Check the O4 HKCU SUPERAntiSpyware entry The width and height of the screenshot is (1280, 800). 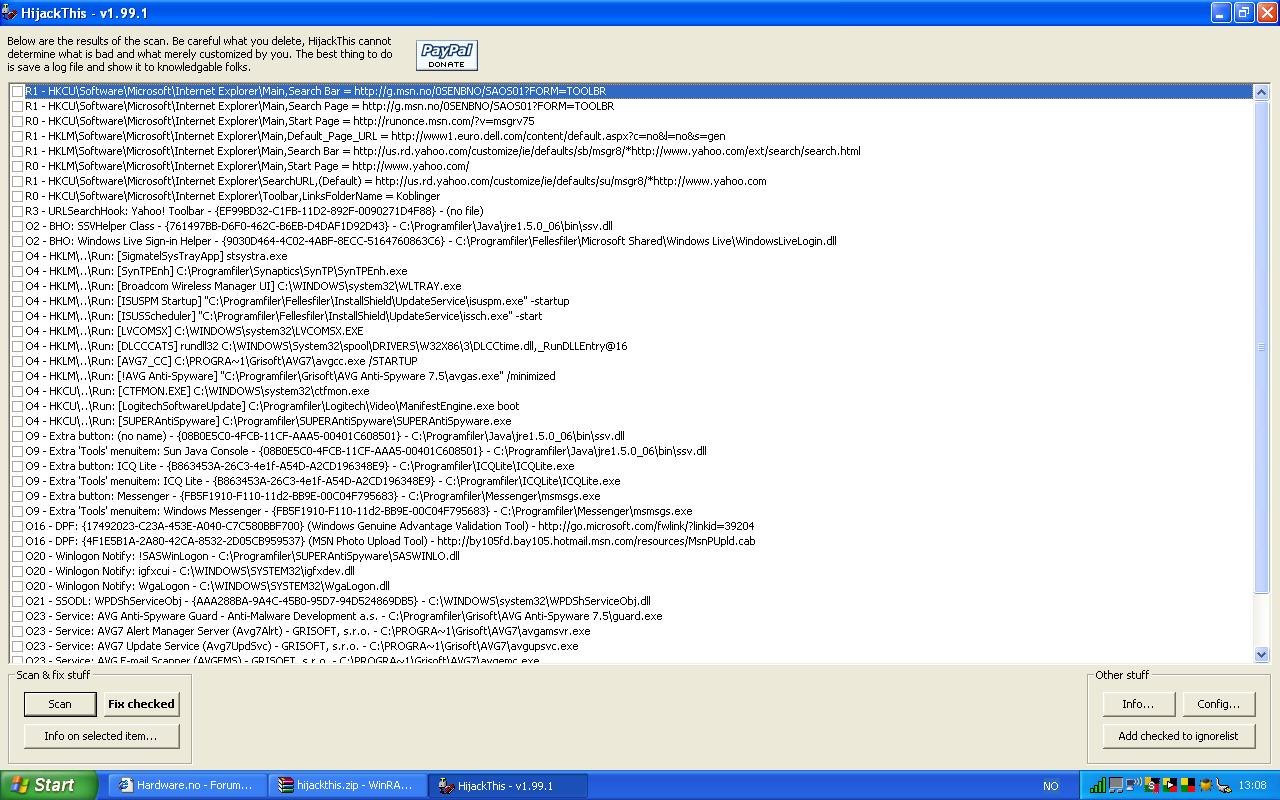(x=18, y=421)
